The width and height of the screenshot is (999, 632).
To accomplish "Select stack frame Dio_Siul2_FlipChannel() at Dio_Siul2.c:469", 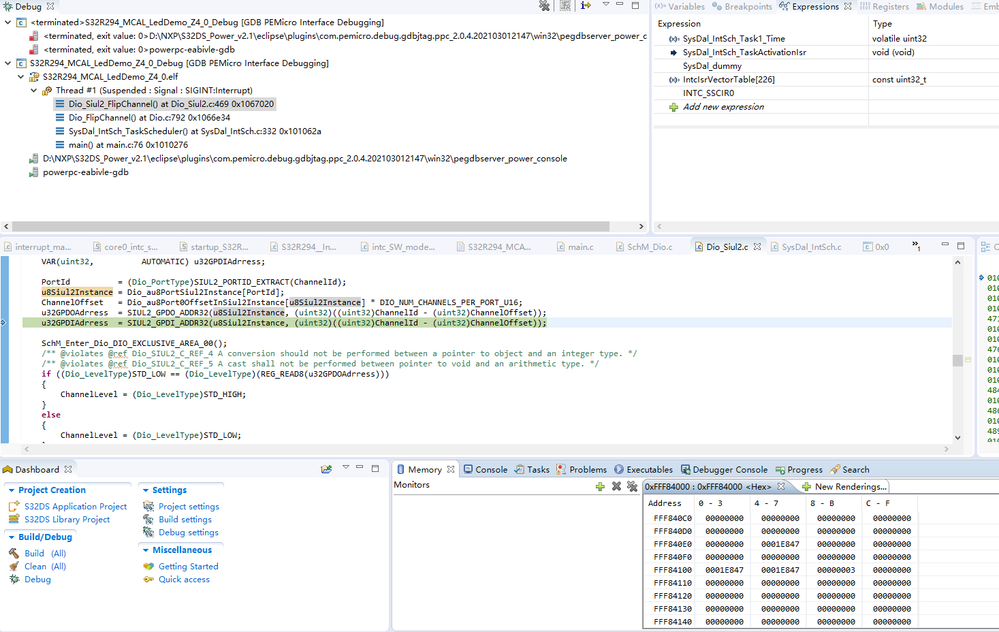I will pos(171,104).
